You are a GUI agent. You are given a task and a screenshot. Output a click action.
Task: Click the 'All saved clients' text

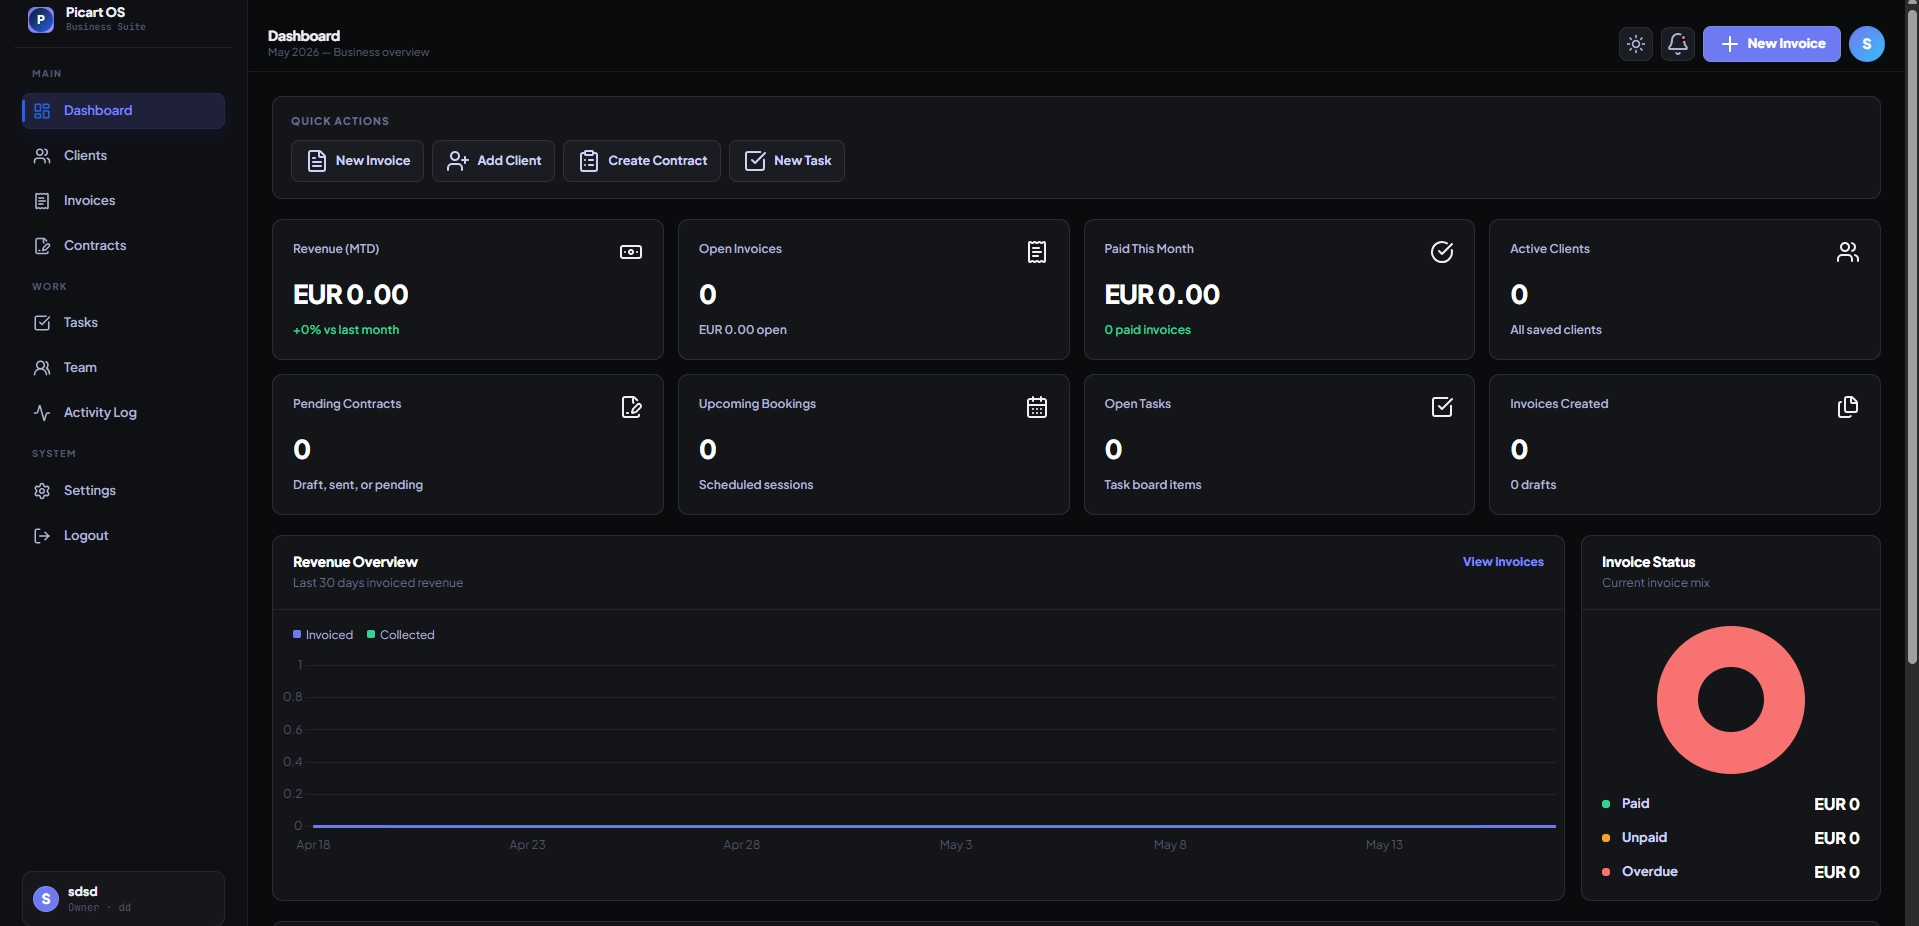(1555, 330)
